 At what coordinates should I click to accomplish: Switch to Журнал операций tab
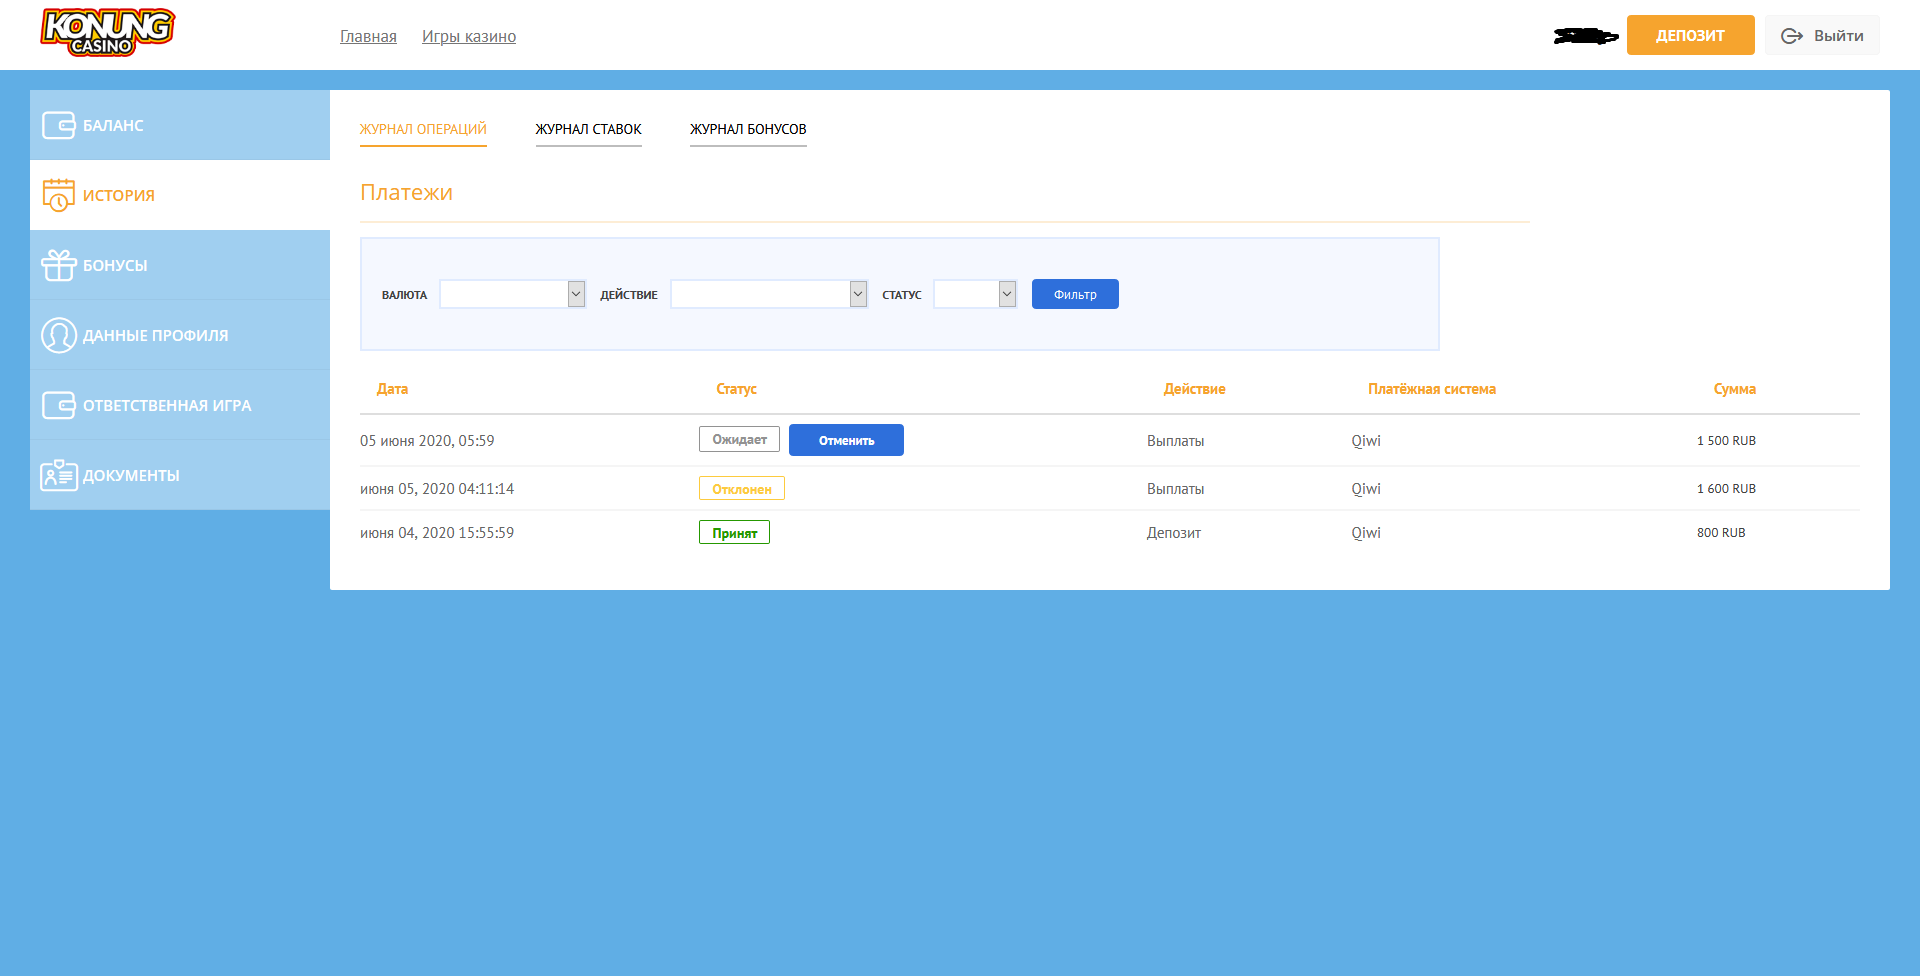(x=423, y=129)
